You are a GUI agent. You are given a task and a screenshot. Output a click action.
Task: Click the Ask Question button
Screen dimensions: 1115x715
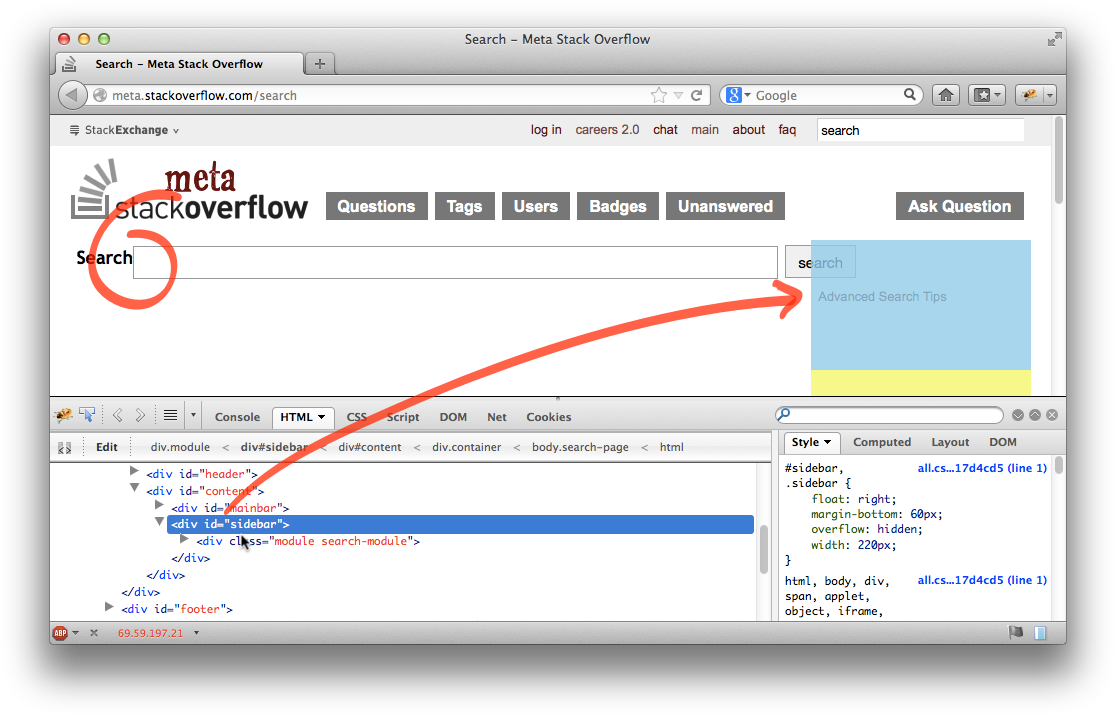[959, 206]
